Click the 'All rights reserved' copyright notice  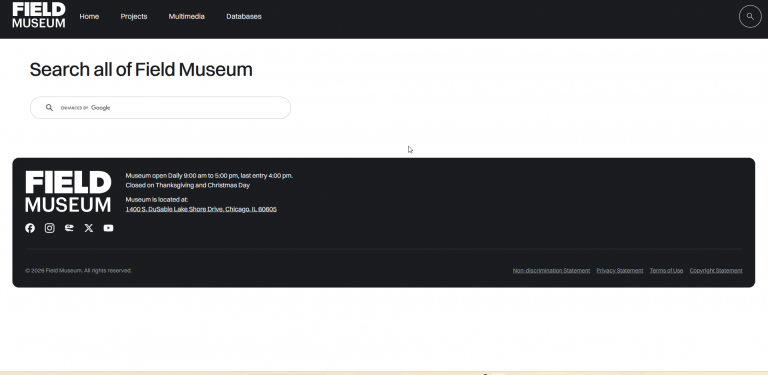tap(78, 271)
